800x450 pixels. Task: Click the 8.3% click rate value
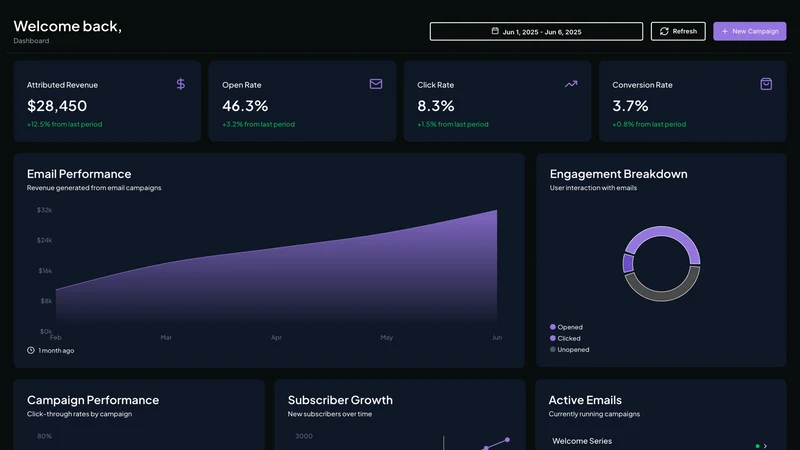pos(436,106)
